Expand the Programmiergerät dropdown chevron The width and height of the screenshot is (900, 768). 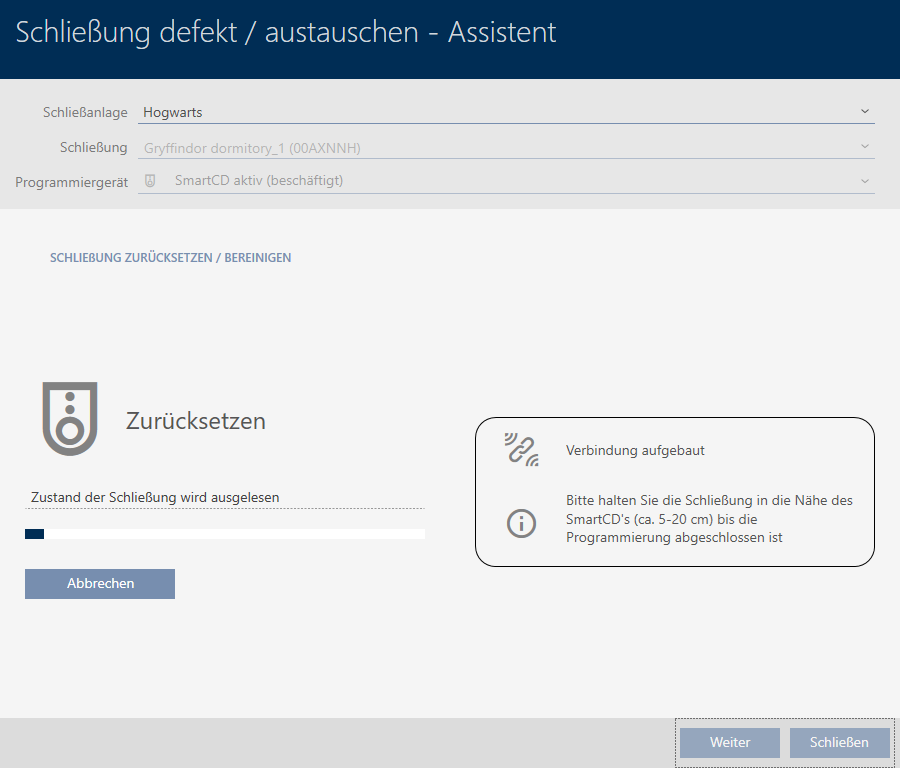[865, 181]
